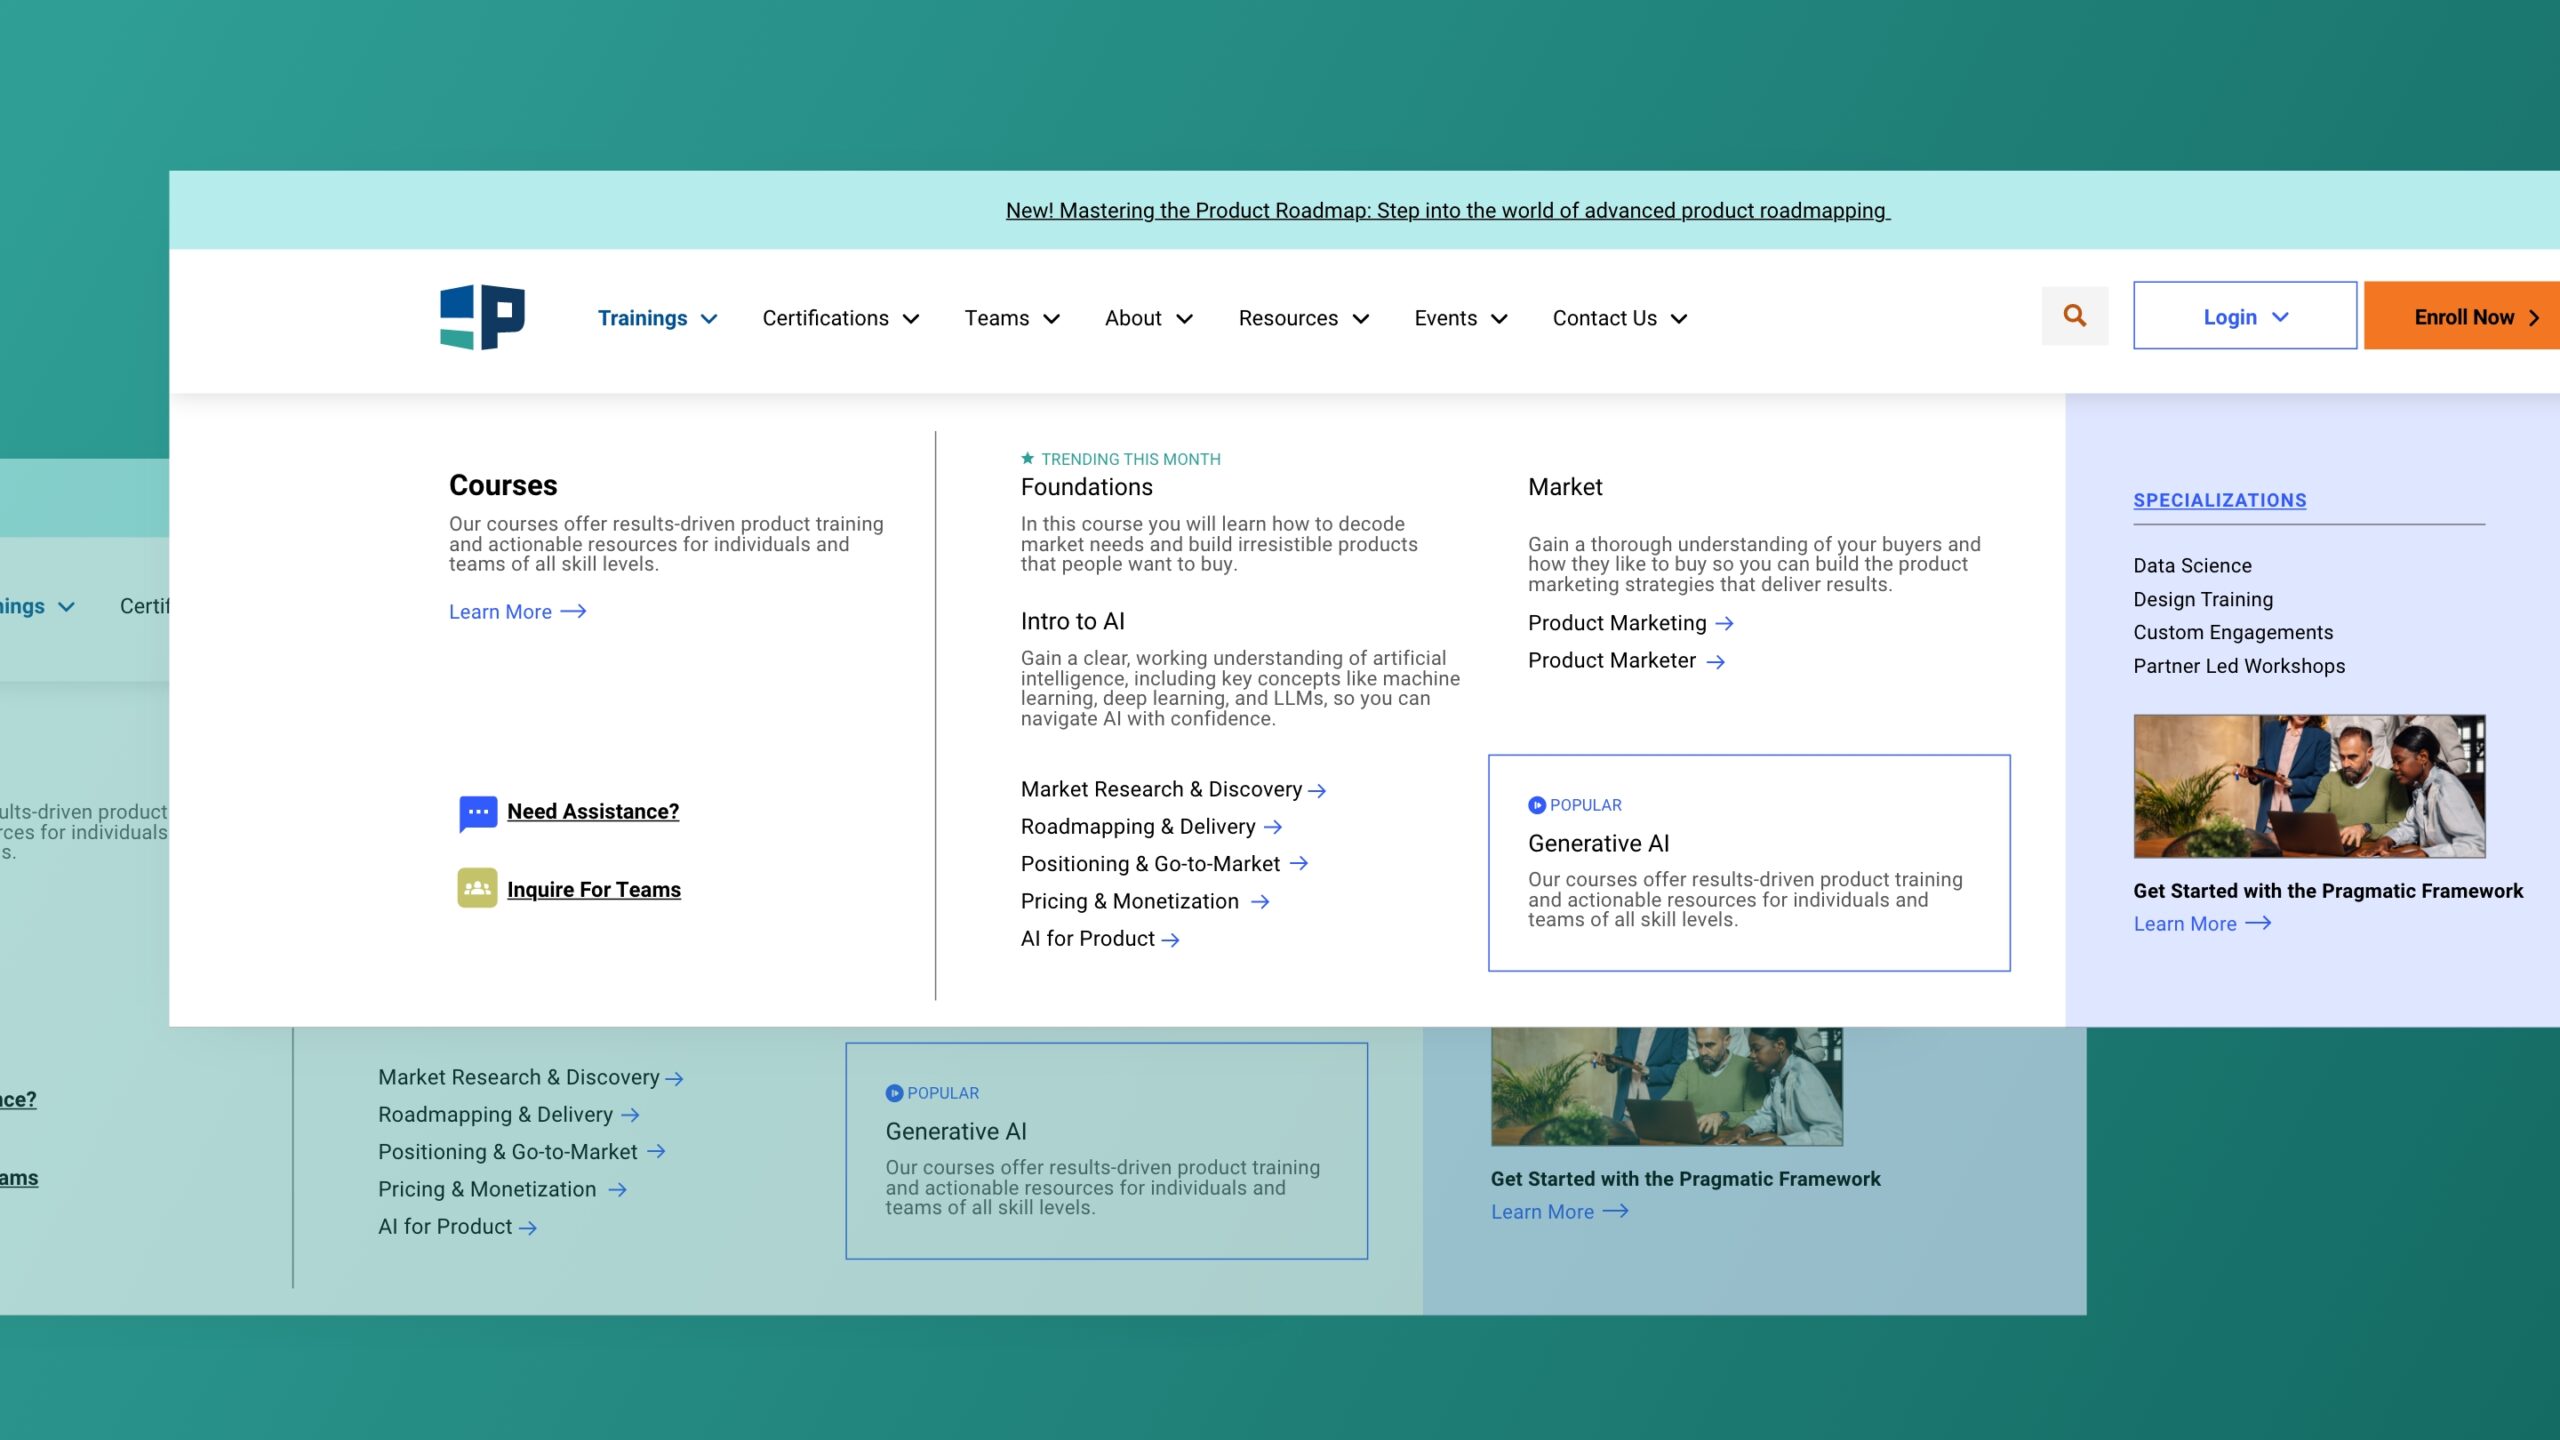Click the Pragmatic P logo
This screenshot has width=2560, height=1440.
point(482,317)
